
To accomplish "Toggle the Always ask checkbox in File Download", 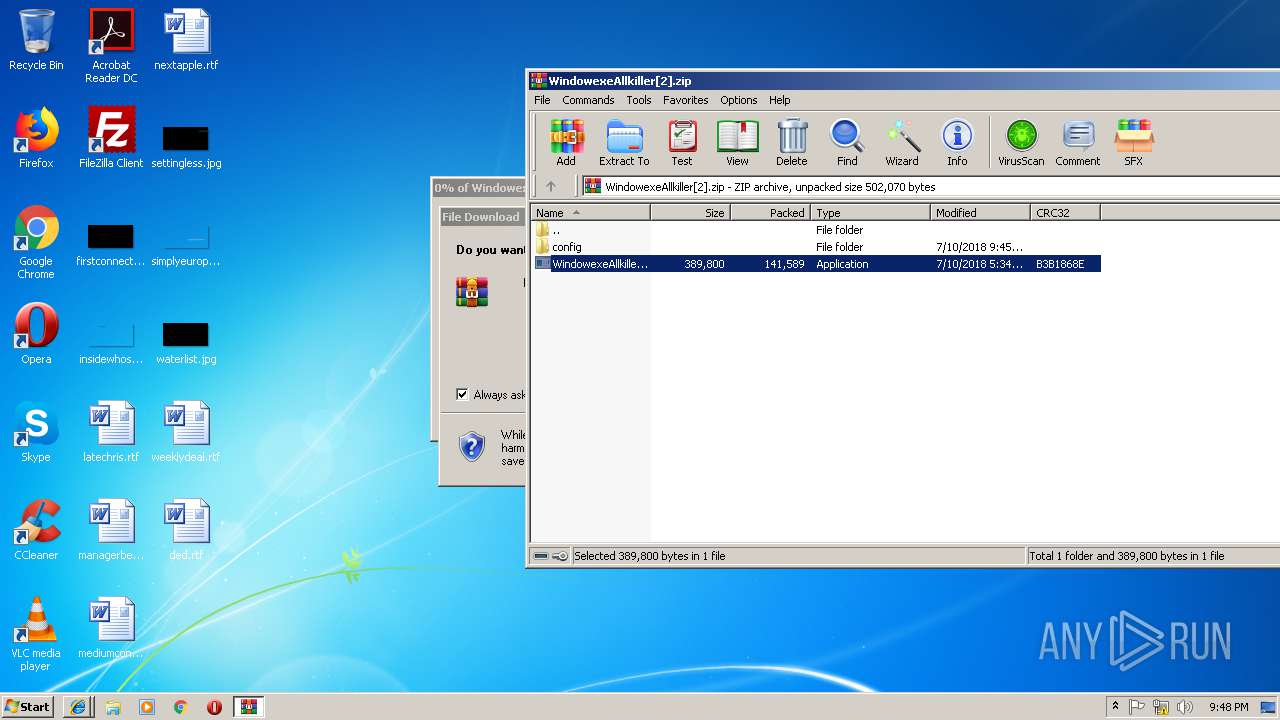I will [x=462, y=394].
